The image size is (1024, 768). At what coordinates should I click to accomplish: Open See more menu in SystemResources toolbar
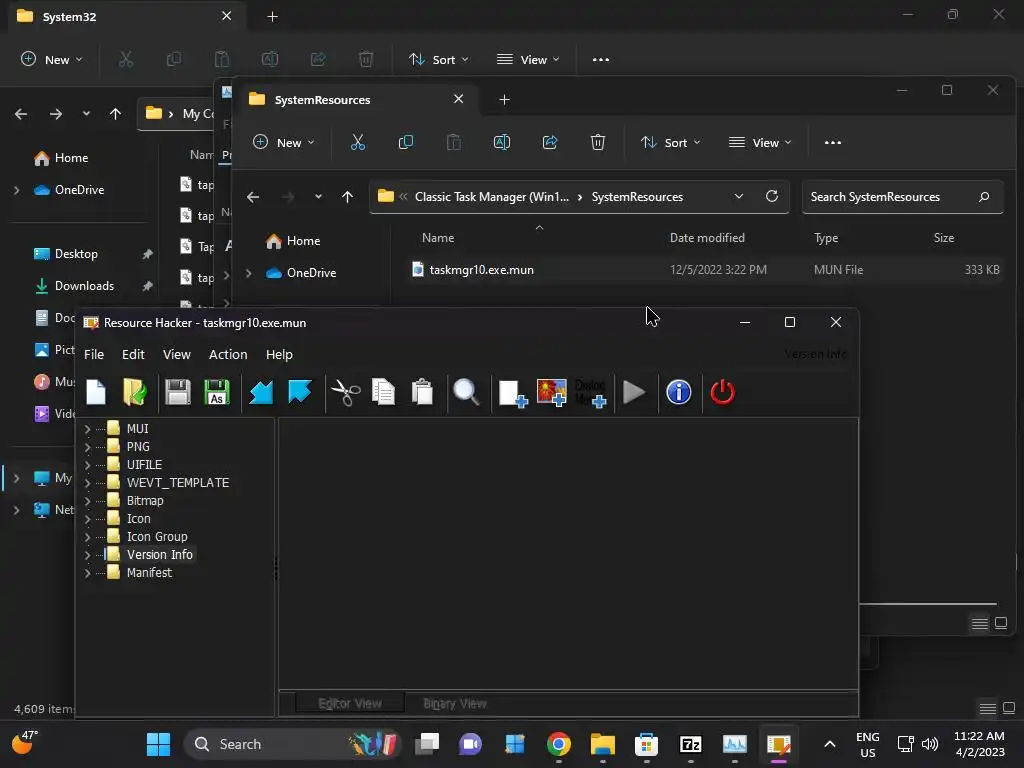pyautogui.click(x=833, y=142)
